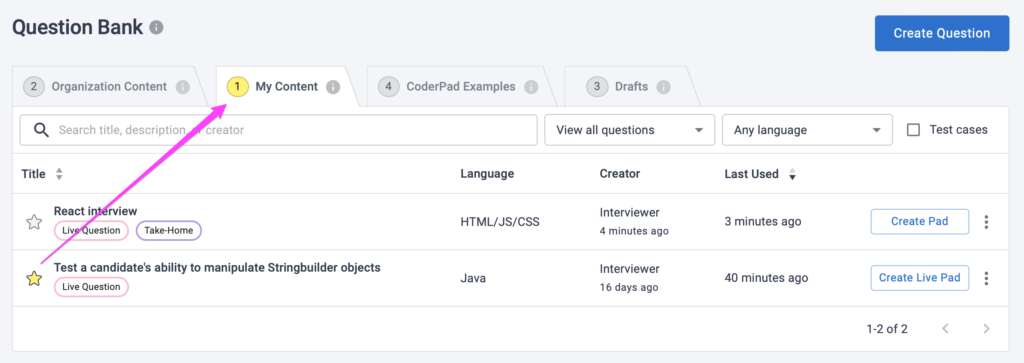Image resolution: width=1024 pixels, height=363 pixels.
Task: Click the info icon on CoderPad Examples tab
Action: pyautogui.click(x=532, y=87)
